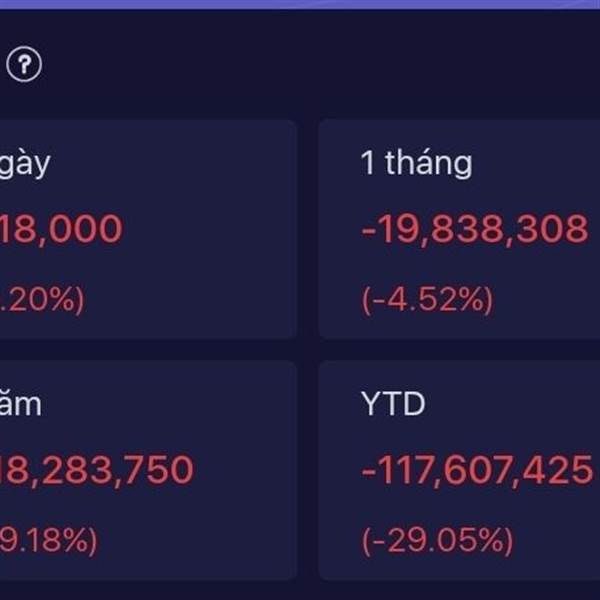This screenshot has height=600, width=600.
Task: Open the YTD performance card
Action: pos(459,470)
